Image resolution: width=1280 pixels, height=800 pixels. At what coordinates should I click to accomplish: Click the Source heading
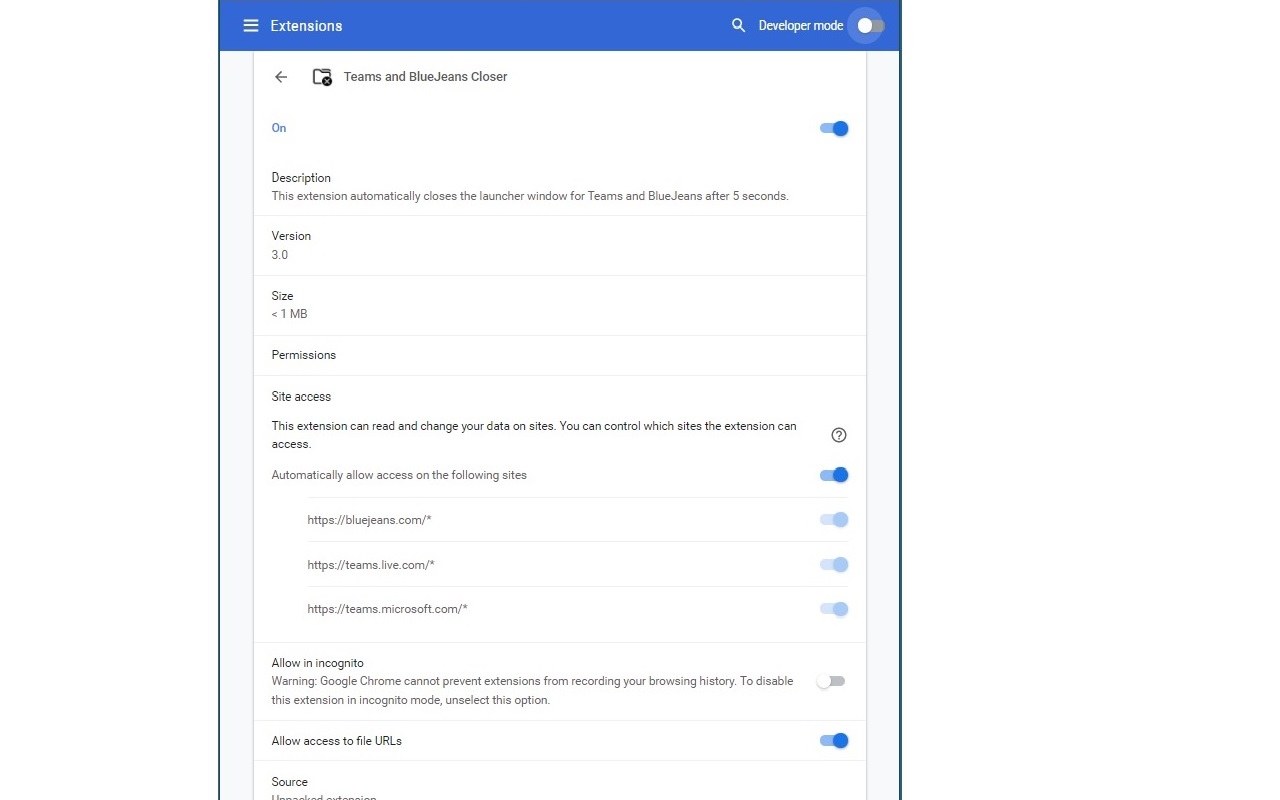(x=289, y=782)
